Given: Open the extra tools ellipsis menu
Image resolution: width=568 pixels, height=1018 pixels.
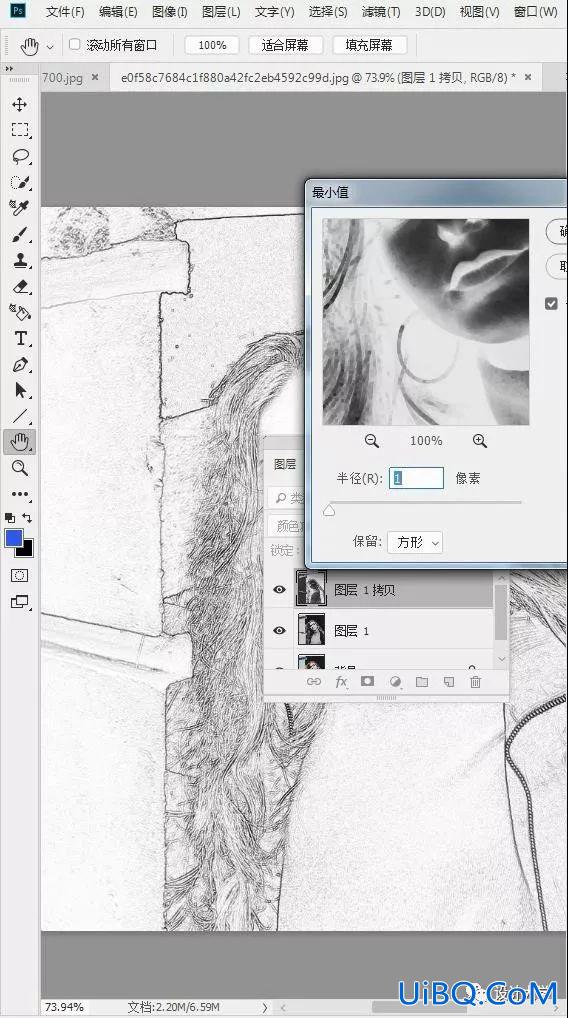Looking at the screenshot, I should pos(20,494).
